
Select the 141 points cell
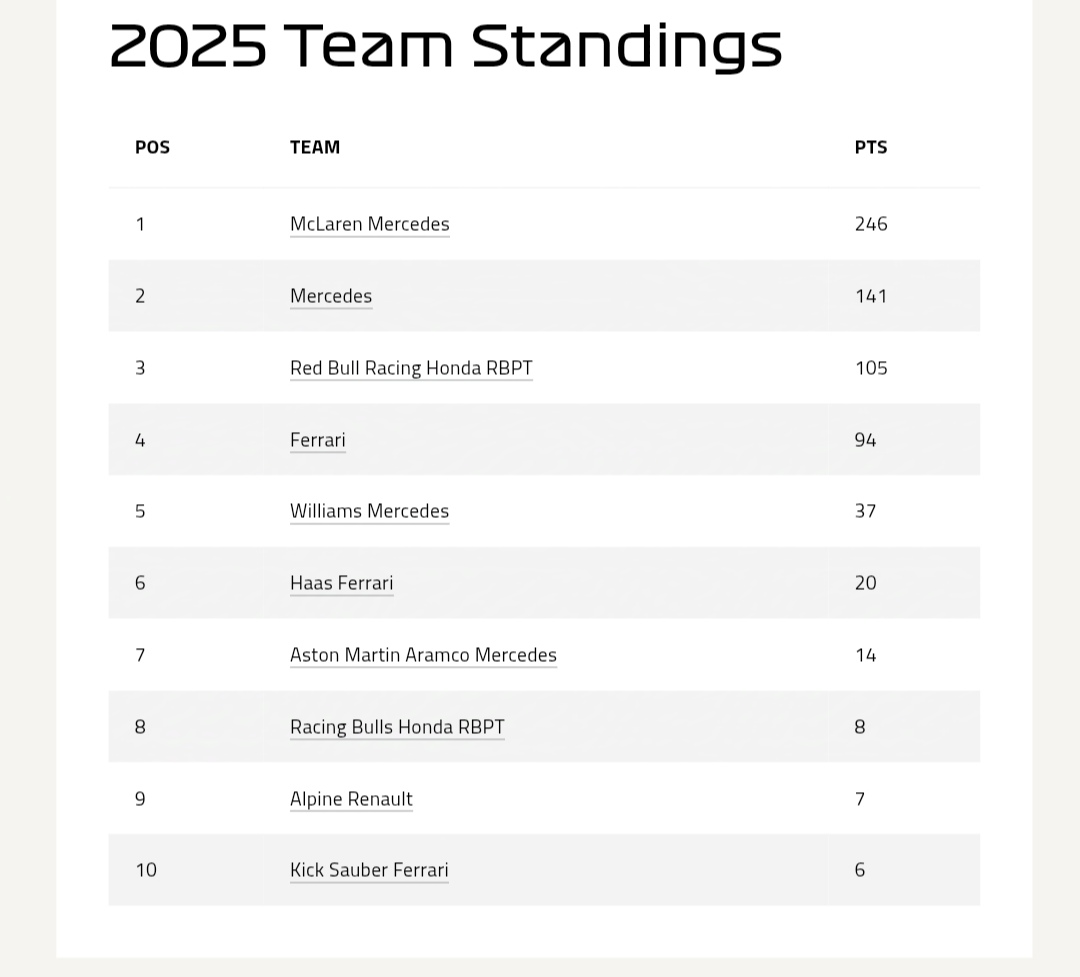point(871,296)
